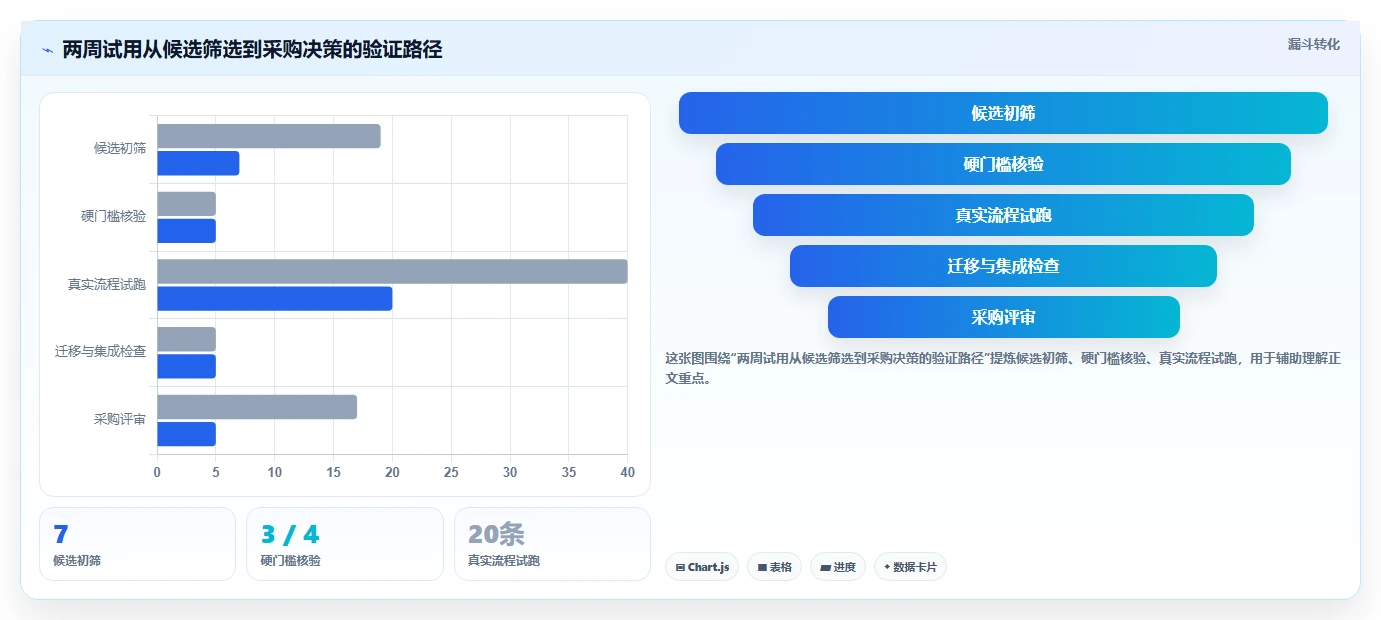Click the 采购评审 chart axis label
This screenshot has width=1381, height=620.
[120, 419]
